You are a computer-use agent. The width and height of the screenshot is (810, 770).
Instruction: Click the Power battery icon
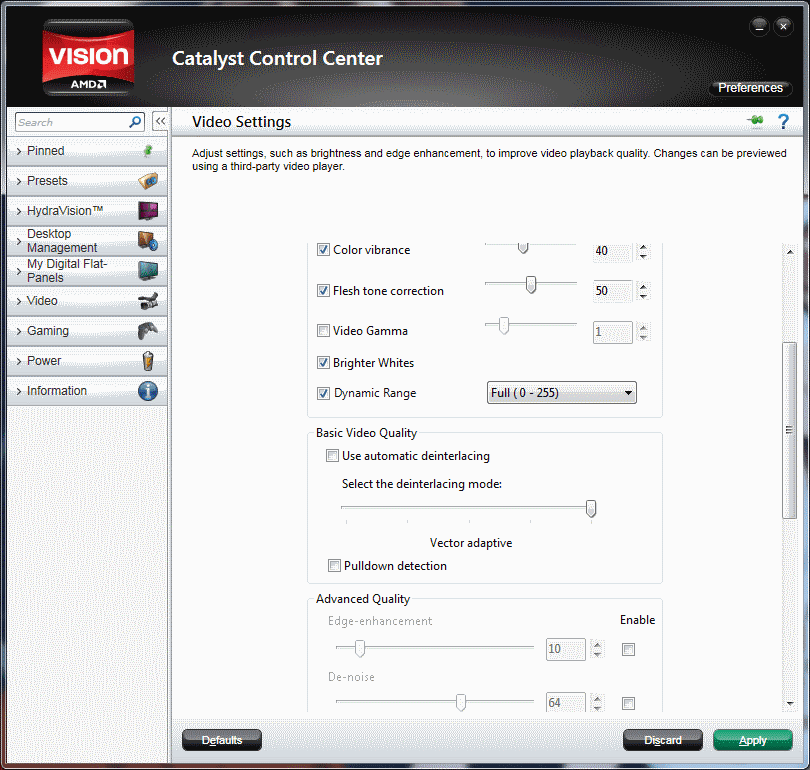tap(148, 361)
